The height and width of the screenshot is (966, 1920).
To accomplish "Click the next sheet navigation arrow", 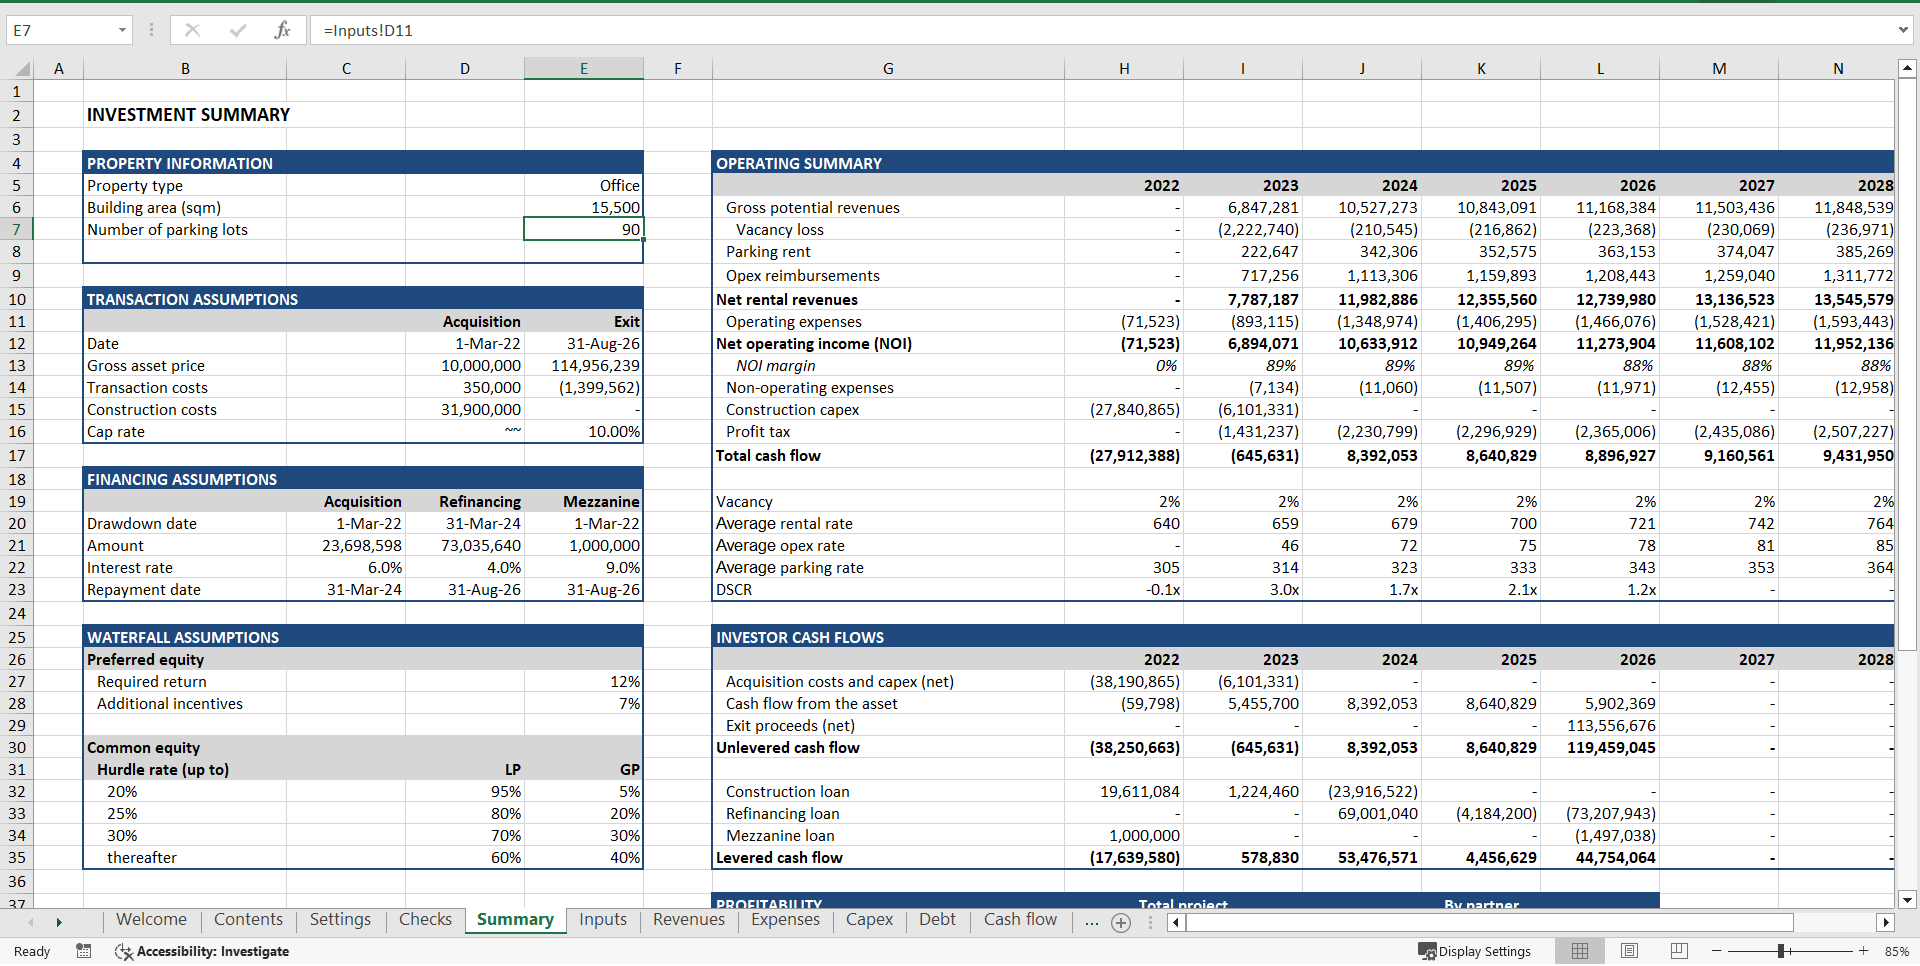I will [x=59, y=922].
